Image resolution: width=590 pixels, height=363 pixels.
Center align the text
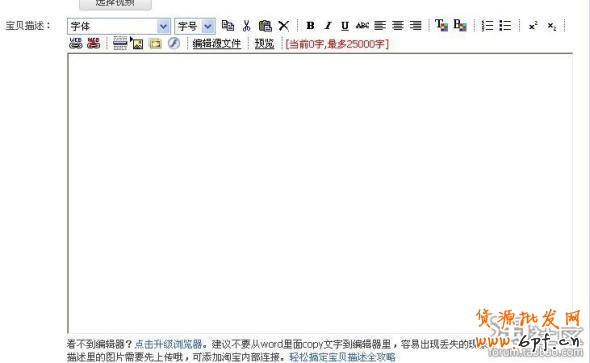(x=398, y=26)
